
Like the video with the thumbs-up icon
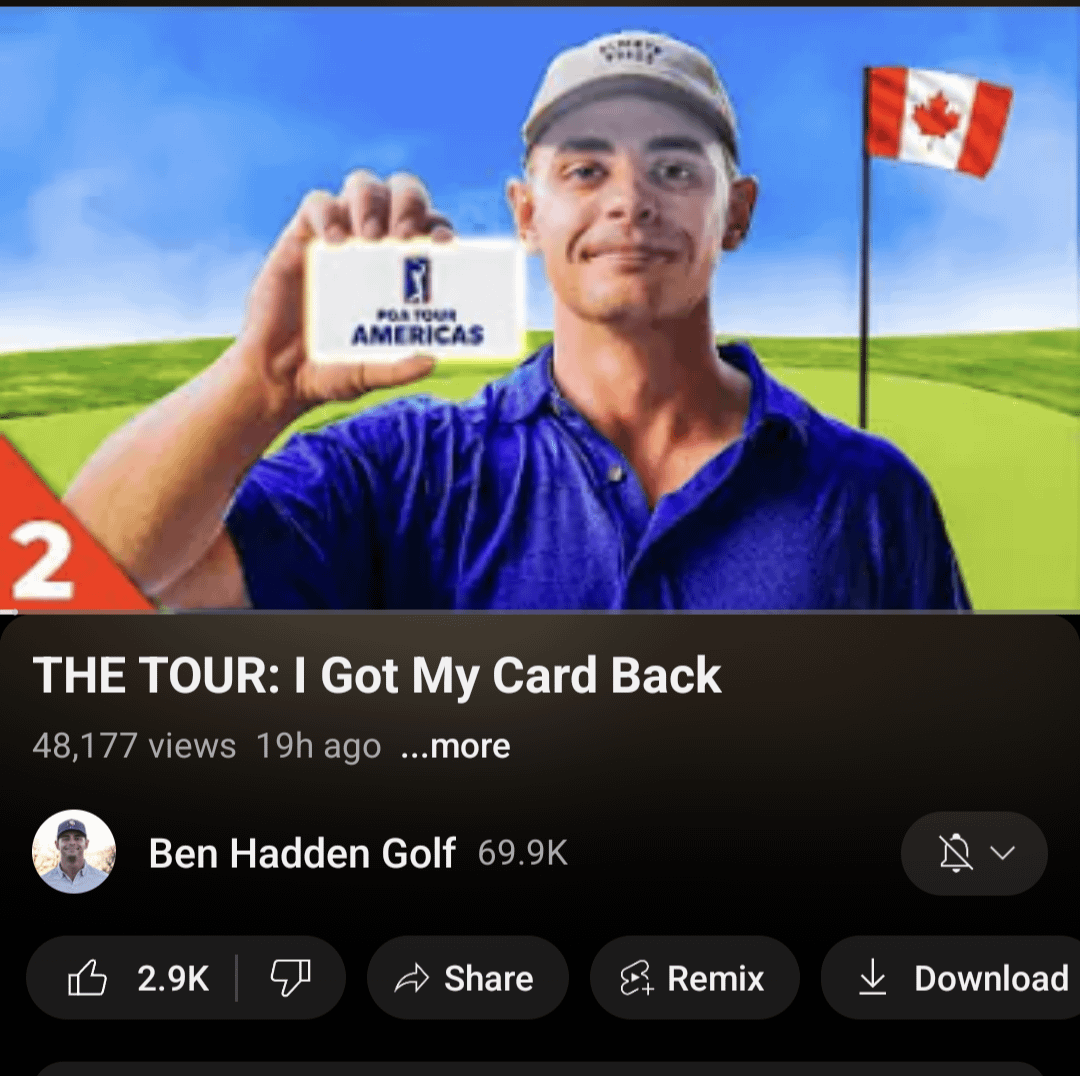87,978
